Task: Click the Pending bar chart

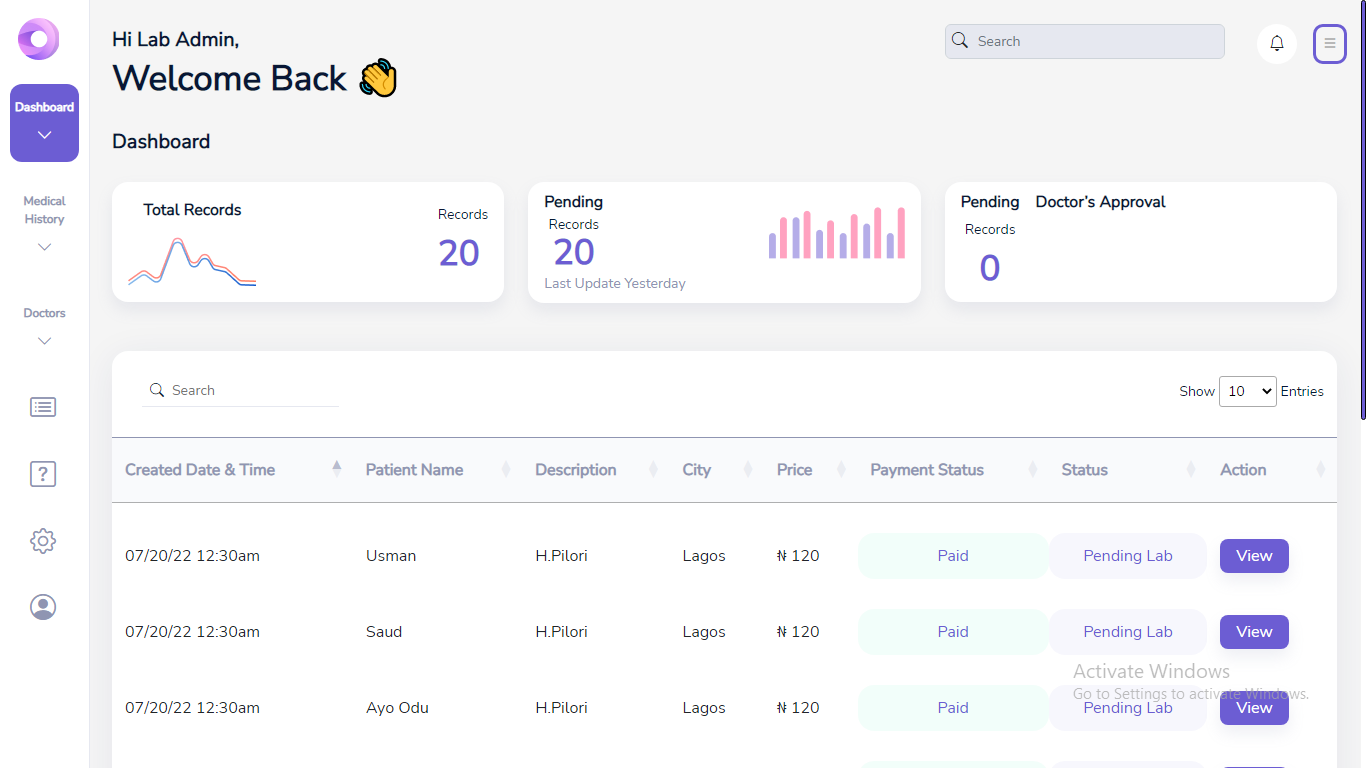Action: [837, 233]
